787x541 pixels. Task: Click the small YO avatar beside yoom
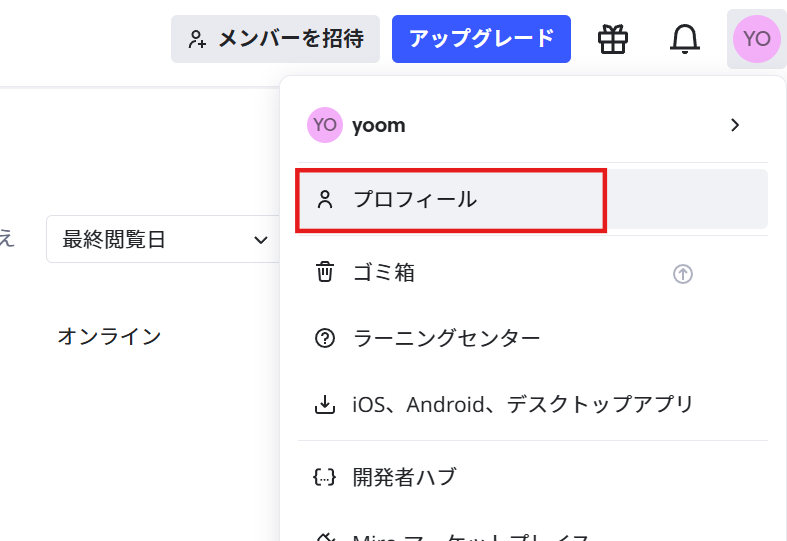pos(324,125)
